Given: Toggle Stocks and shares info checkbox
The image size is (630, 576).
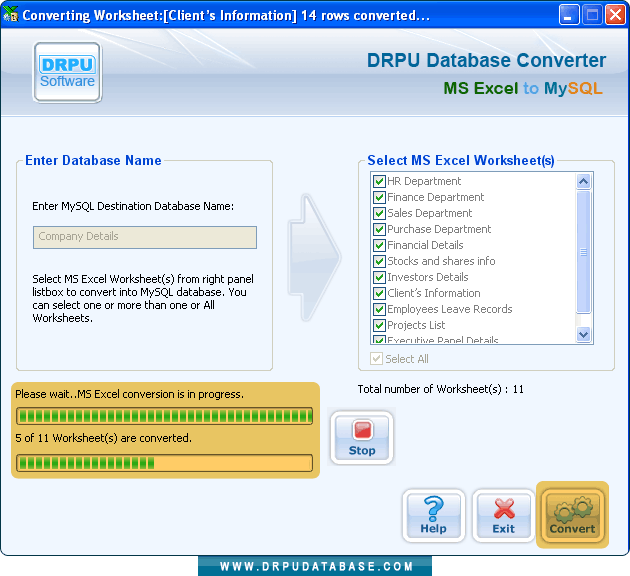Looking at the screenshot, I should (379, 261).
